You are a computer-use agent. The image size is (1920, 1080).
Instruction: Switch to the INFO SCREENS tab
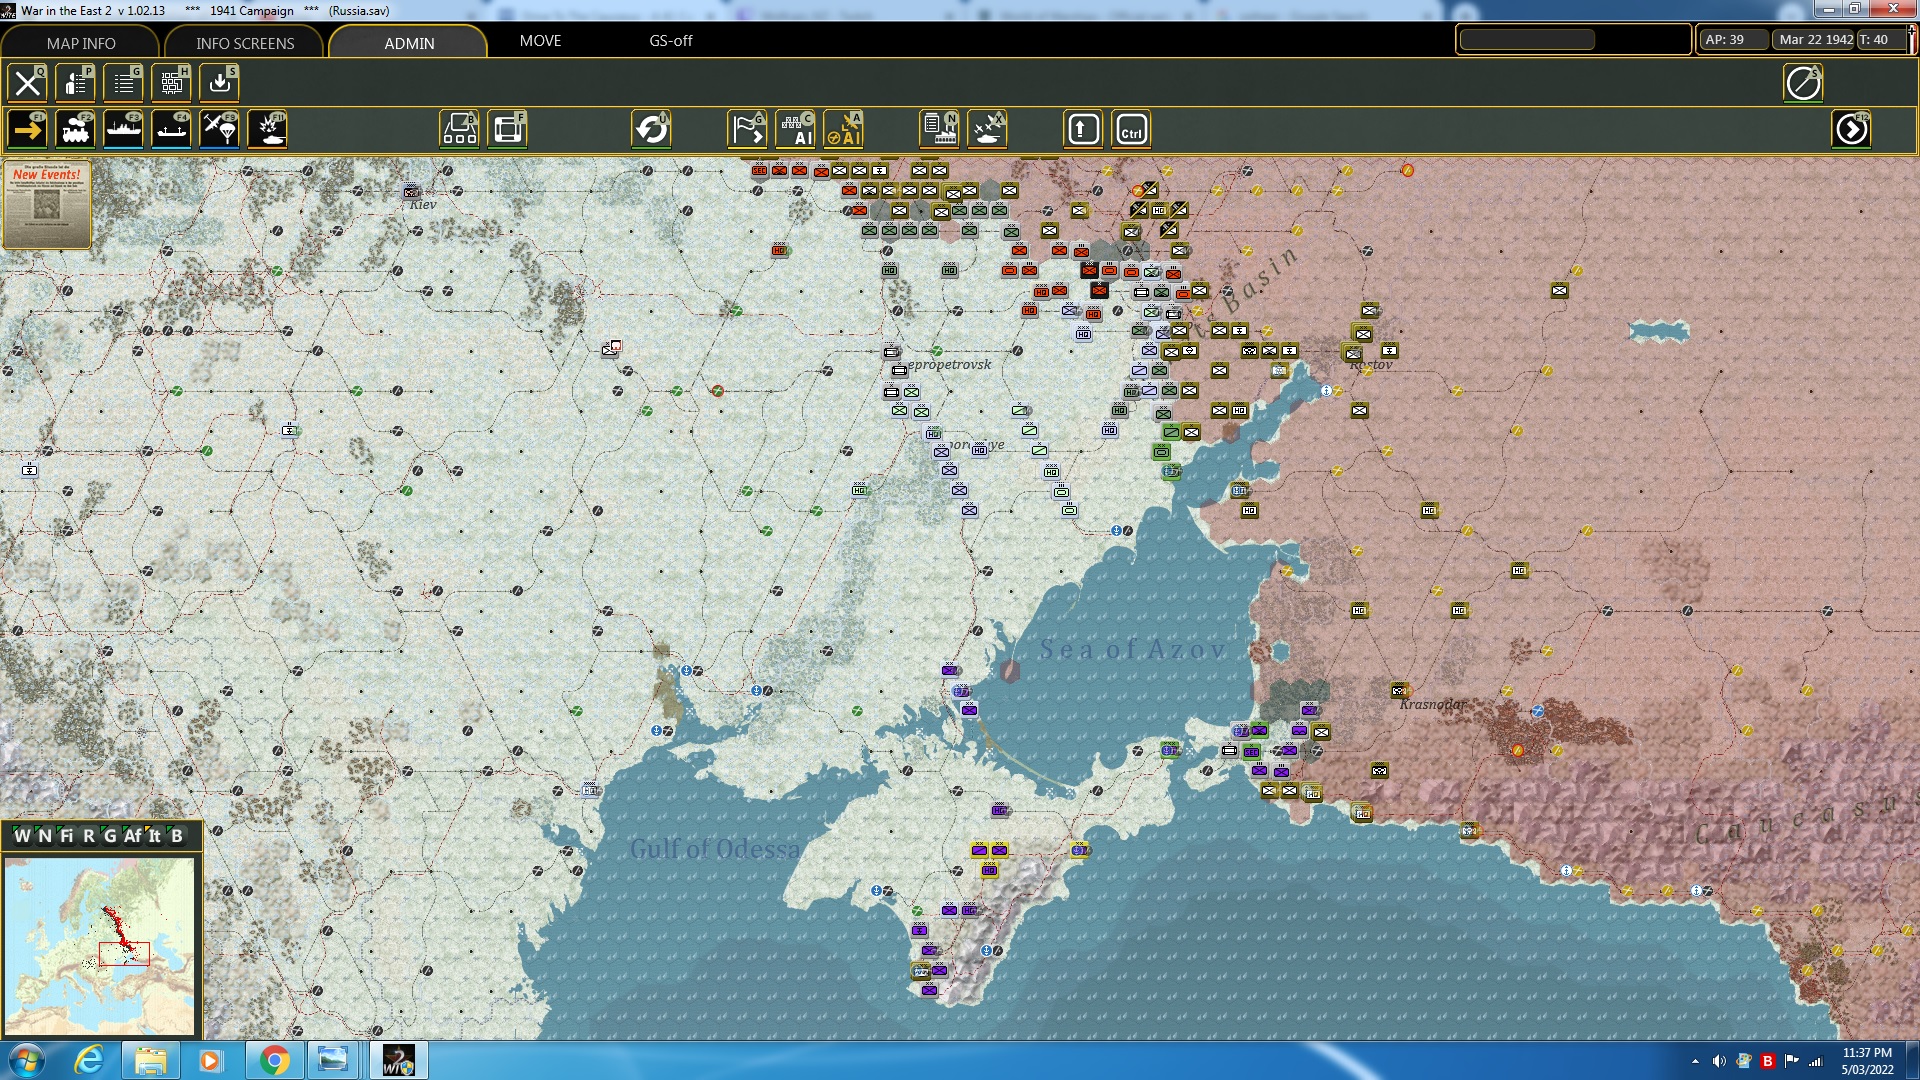coord(245,43)
